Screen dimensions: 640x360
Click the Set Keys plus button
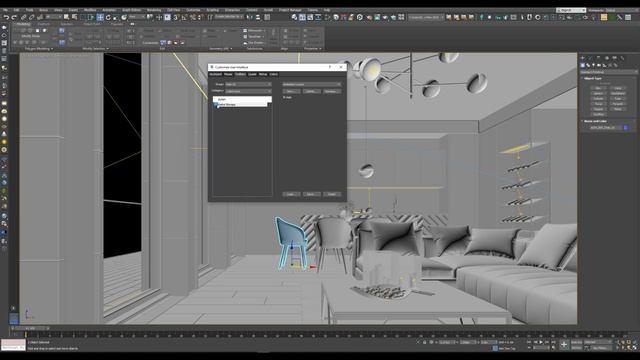coord(564,345)
